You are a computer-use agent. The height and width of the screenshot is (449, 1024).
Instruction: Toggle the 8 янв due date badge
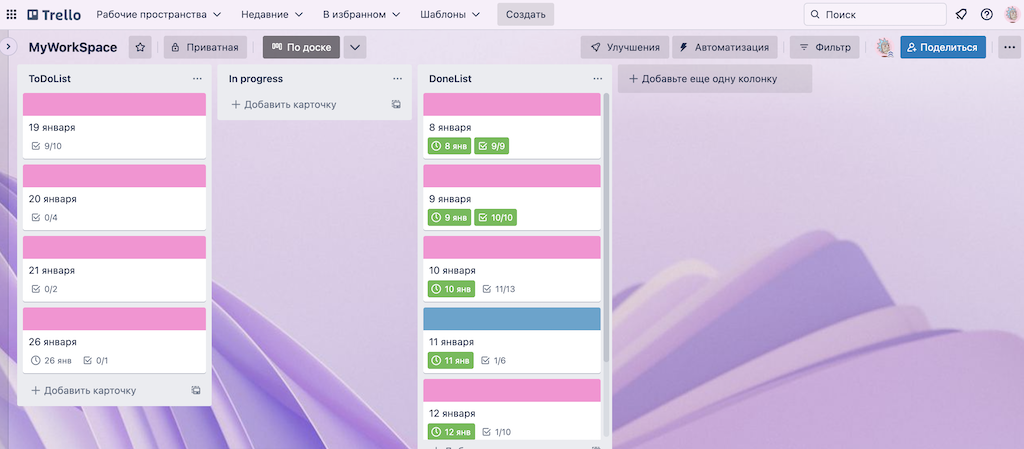pos(449,146)
